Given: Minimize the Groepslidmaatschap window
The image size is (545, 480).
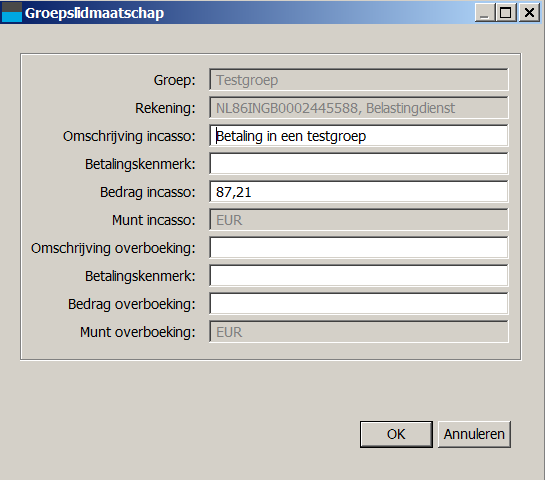Looking at the screenshot, I should click(485, 13).
